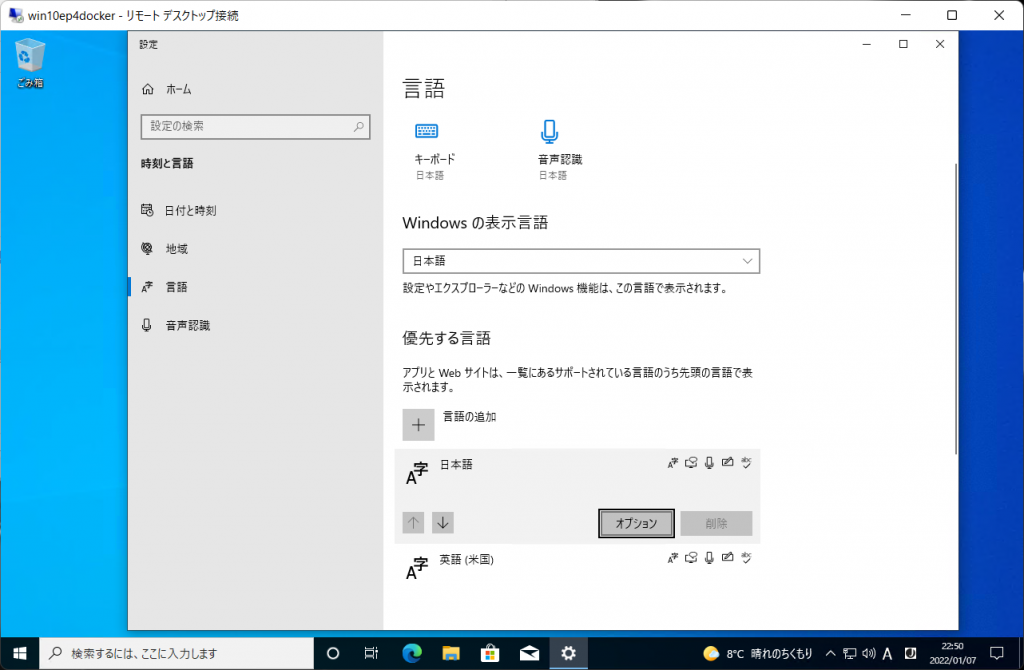Click the 日本語 text-to-speech feature icon
Image resolution: width=1024 pixels, height=670 pixels.
coord(691,463)
